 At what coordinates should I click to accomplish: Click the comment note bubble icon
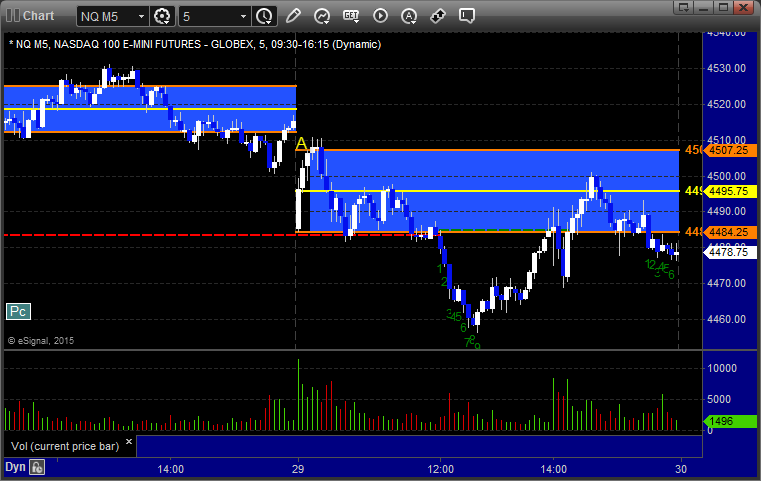(466, 16)
